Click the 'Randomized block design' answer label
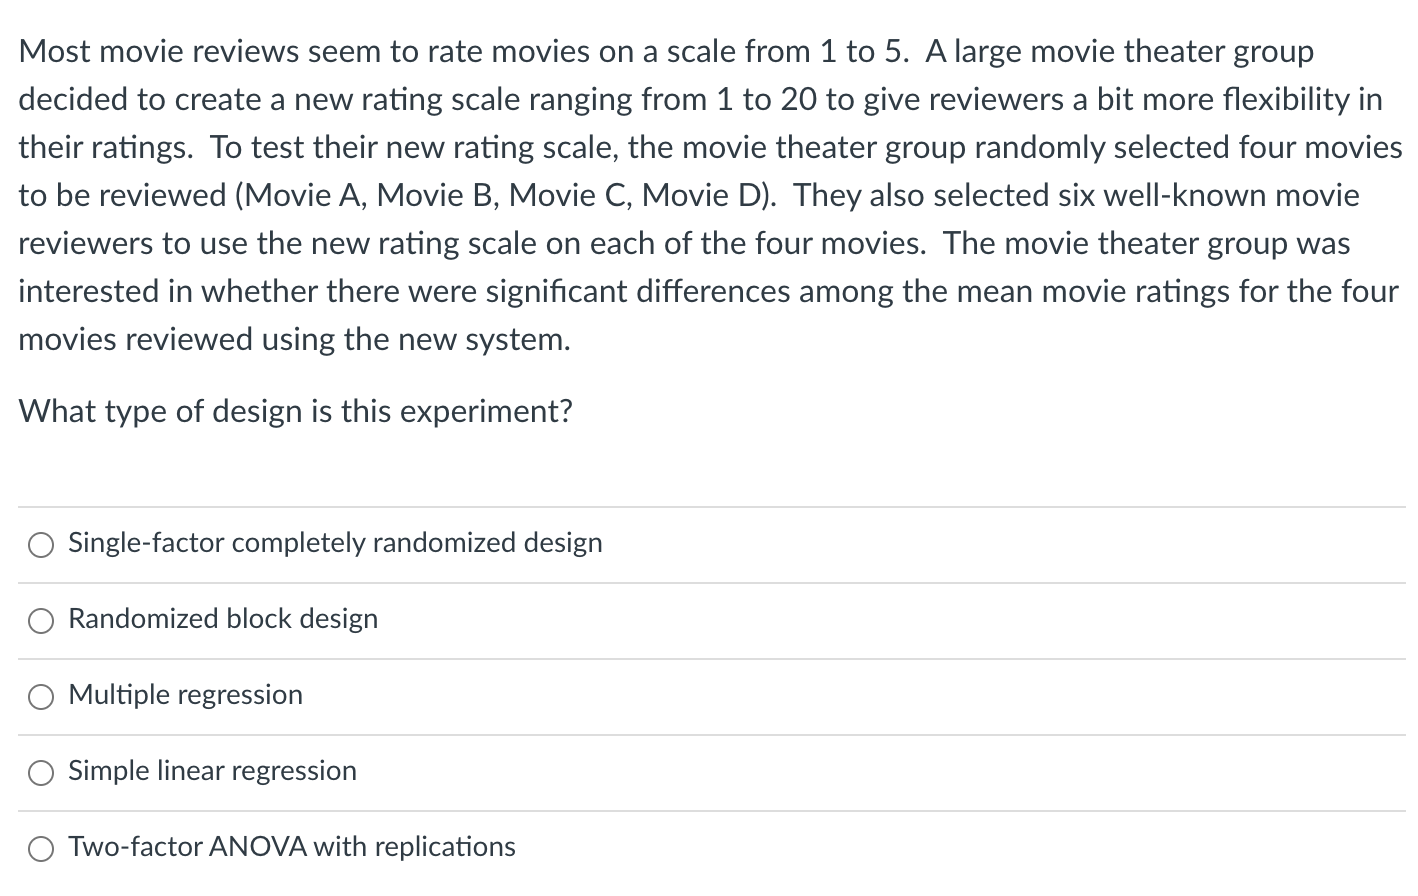The width and height of the screenshot is (1418, 896). [223, 618]
